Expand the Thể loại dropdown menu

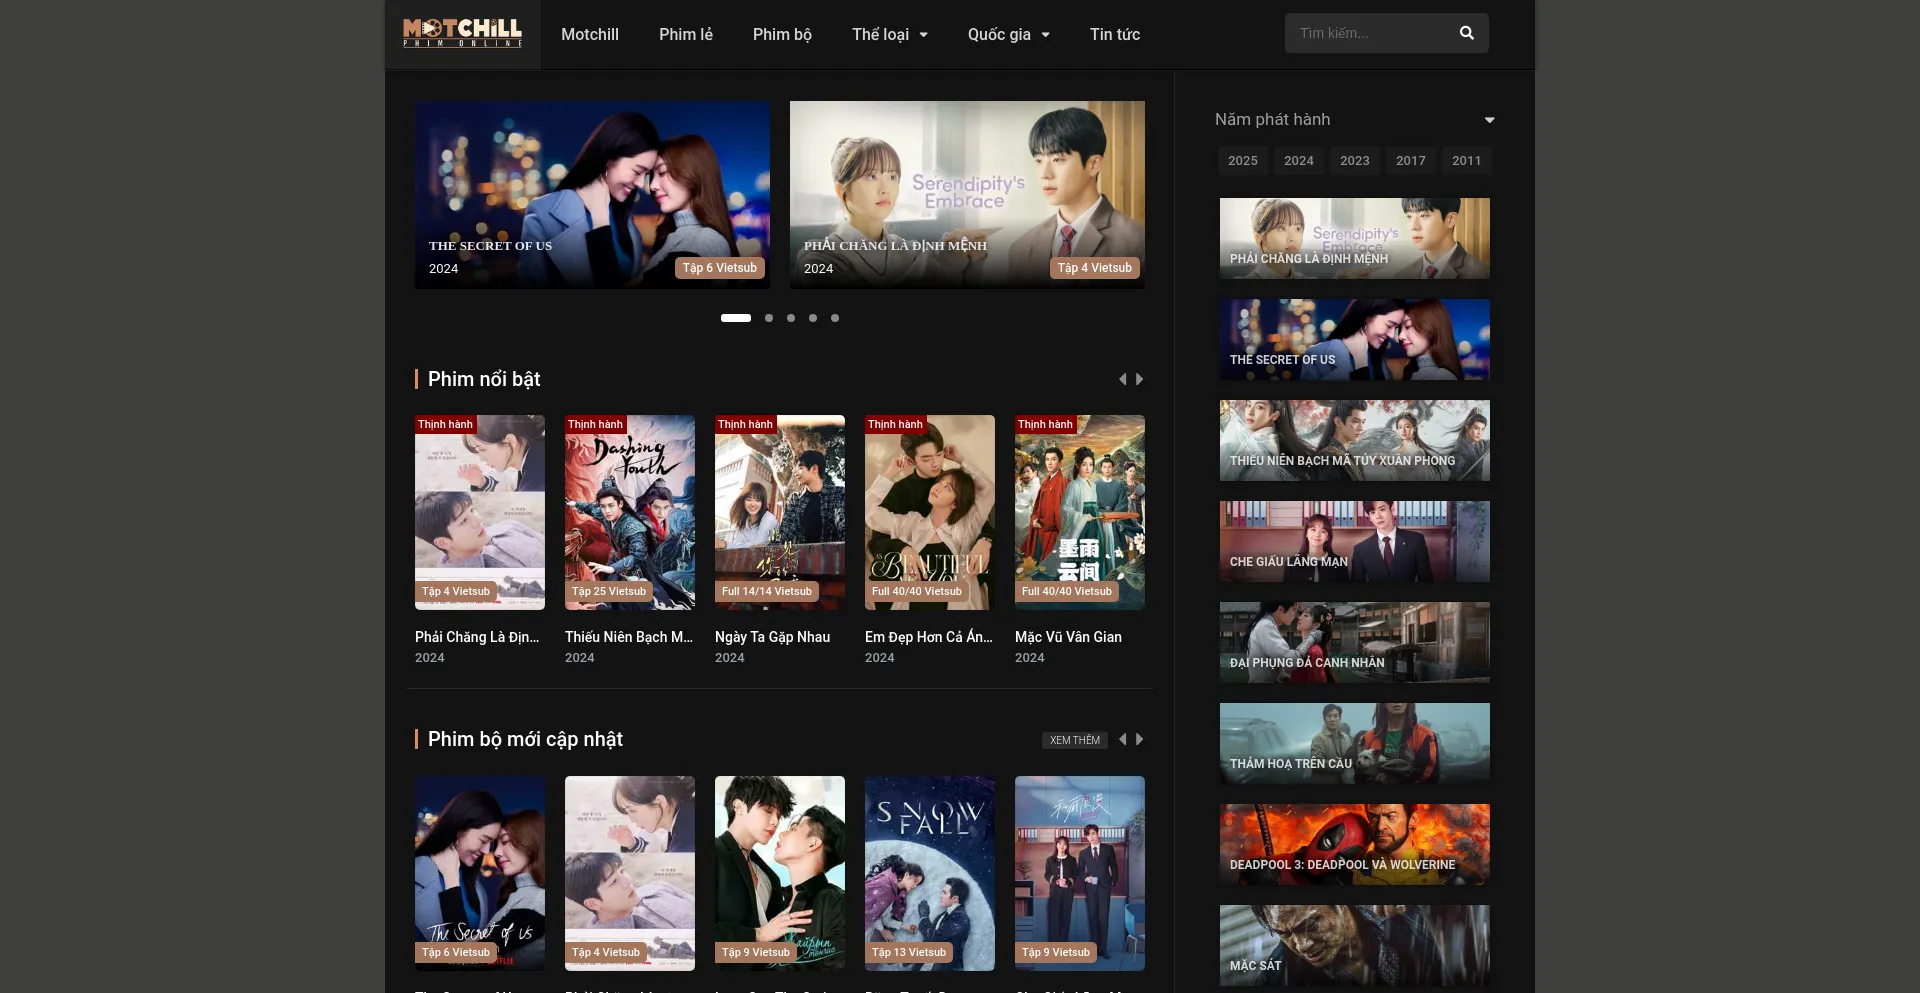[x=889, y=34]
